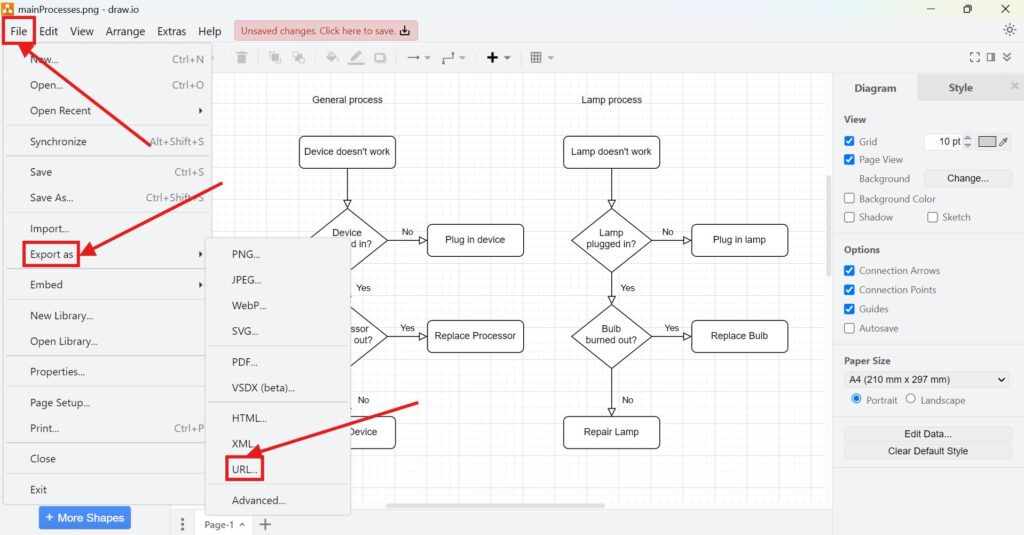Image resolution: width=1024 pixels, height=535 pixels.
Task: Toggle the light/dark appearance sun icon
Action: click(1009, 30)
